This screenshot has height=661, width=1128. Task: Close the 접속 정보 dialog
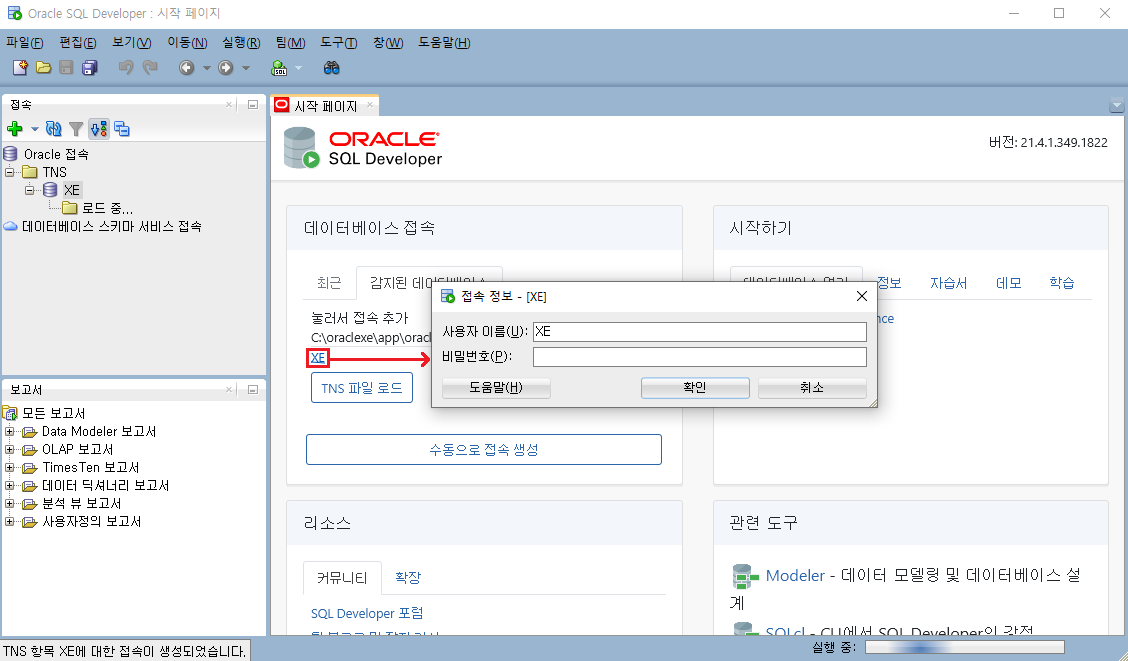pyautogui.click(x=862, y=296)
